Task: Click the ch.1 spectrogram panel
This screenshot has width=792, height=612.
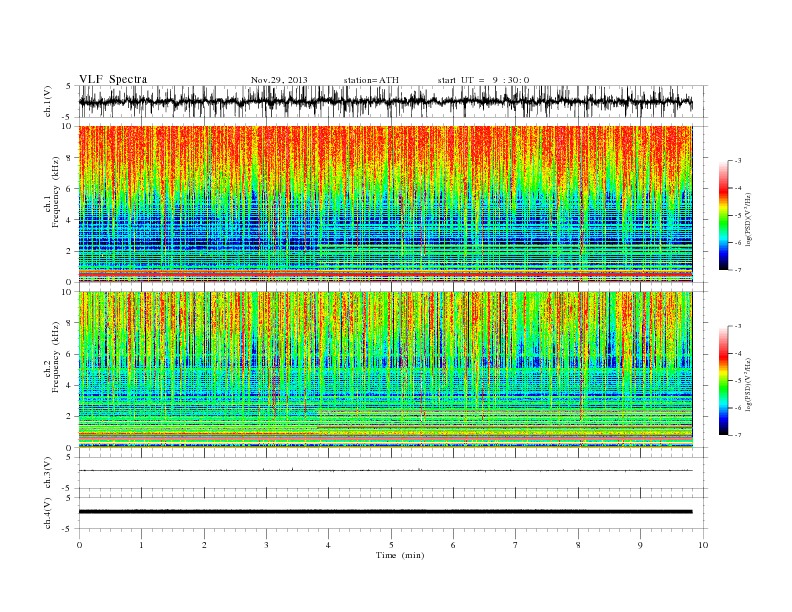Action: [385, 204]
